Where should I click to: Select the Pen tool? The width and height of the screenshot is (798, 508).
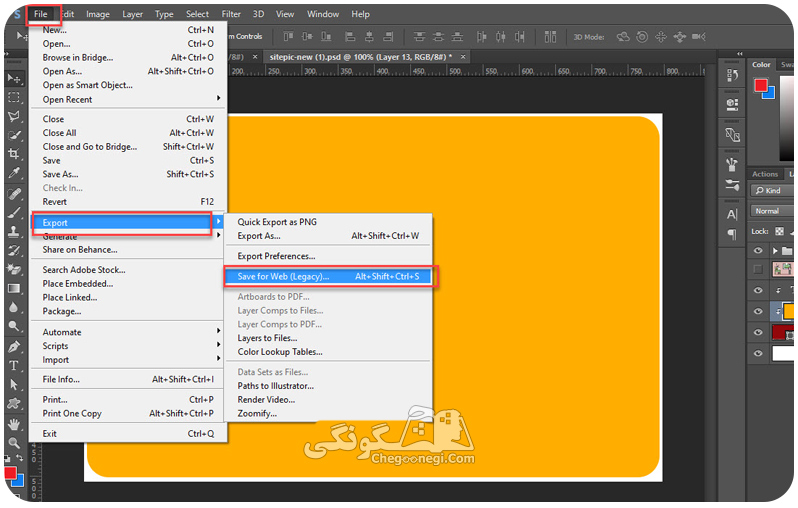(x=14, y=347)
